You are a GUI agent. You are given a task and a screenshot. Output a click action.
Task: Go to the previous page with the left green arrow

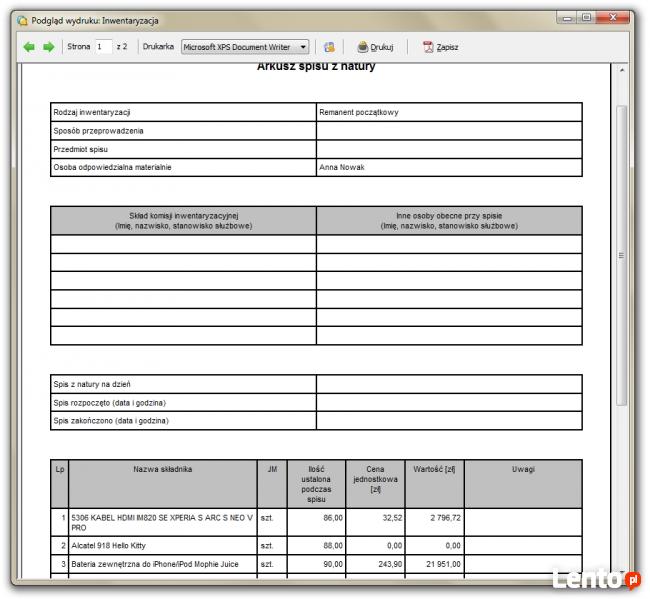point(29,47)
